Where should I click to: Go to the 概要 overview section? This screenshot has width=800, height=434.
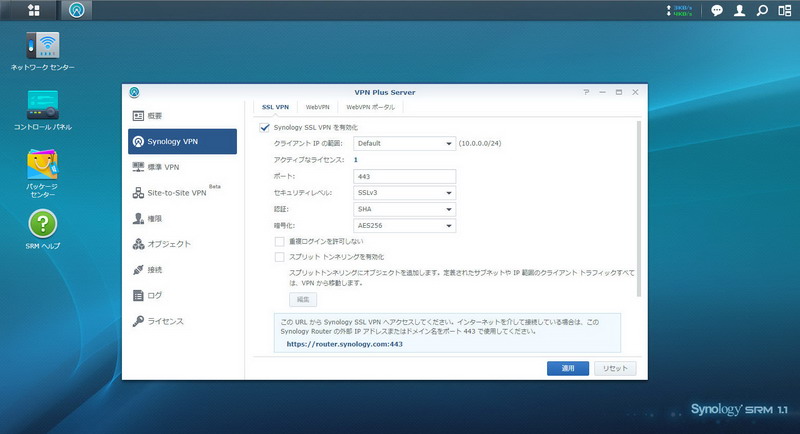pos(182,116)
